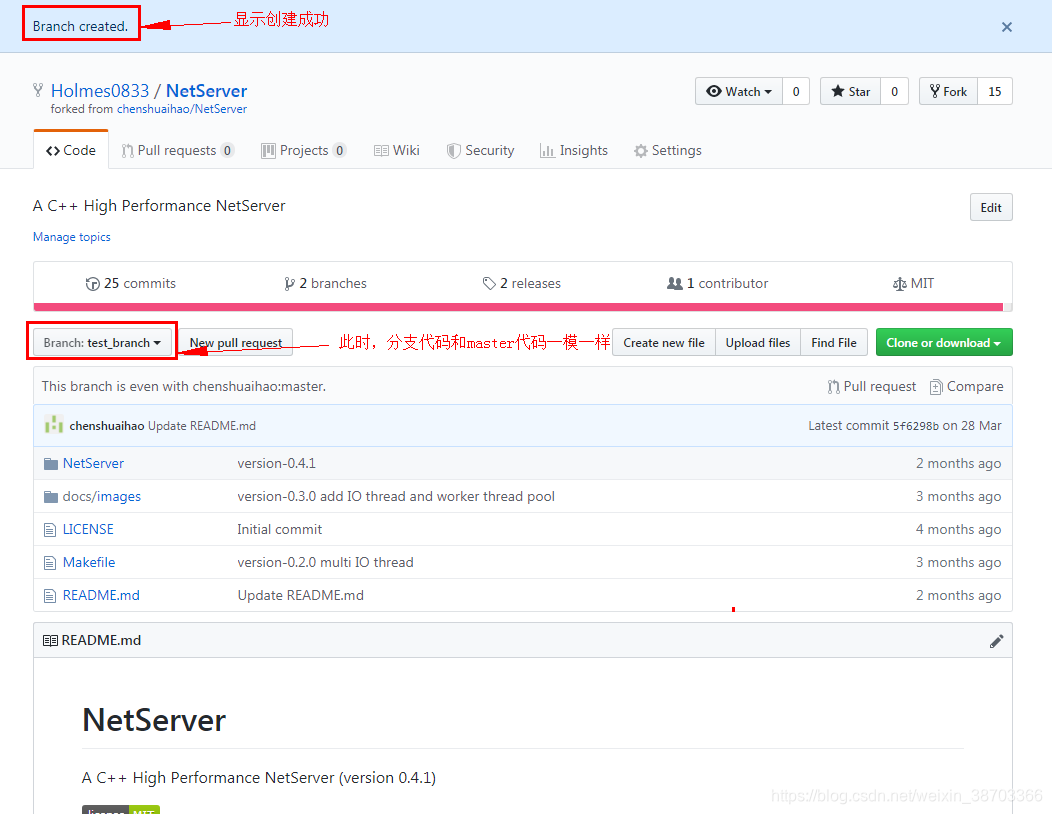Open the Makefile file

pos(89,562)
